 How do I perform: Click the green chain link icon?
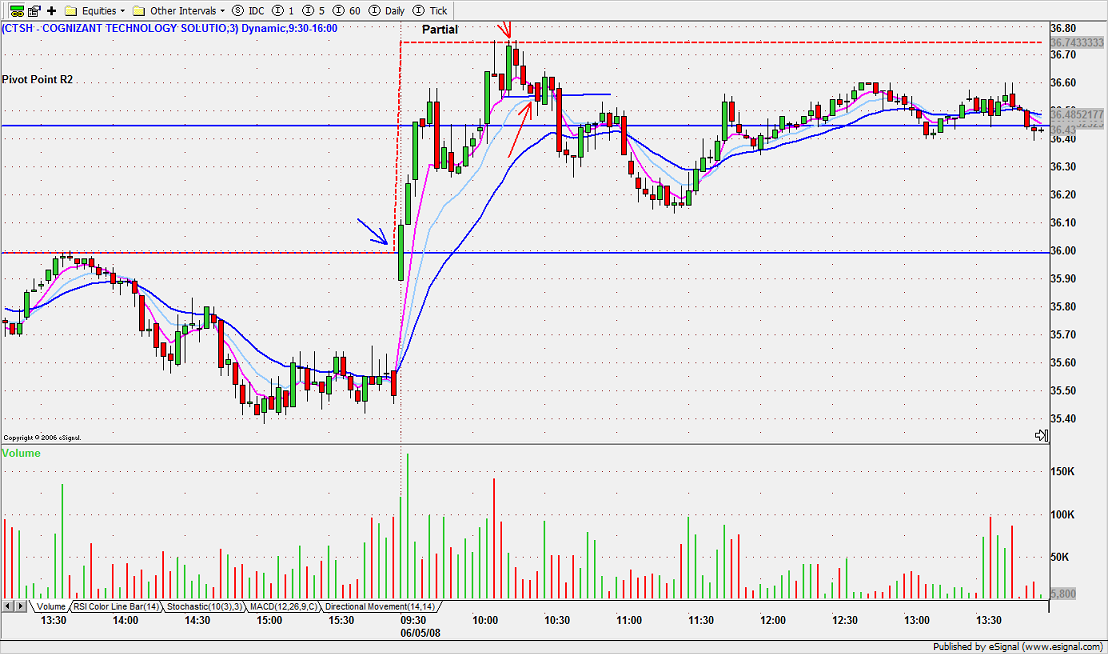point(16,11)
